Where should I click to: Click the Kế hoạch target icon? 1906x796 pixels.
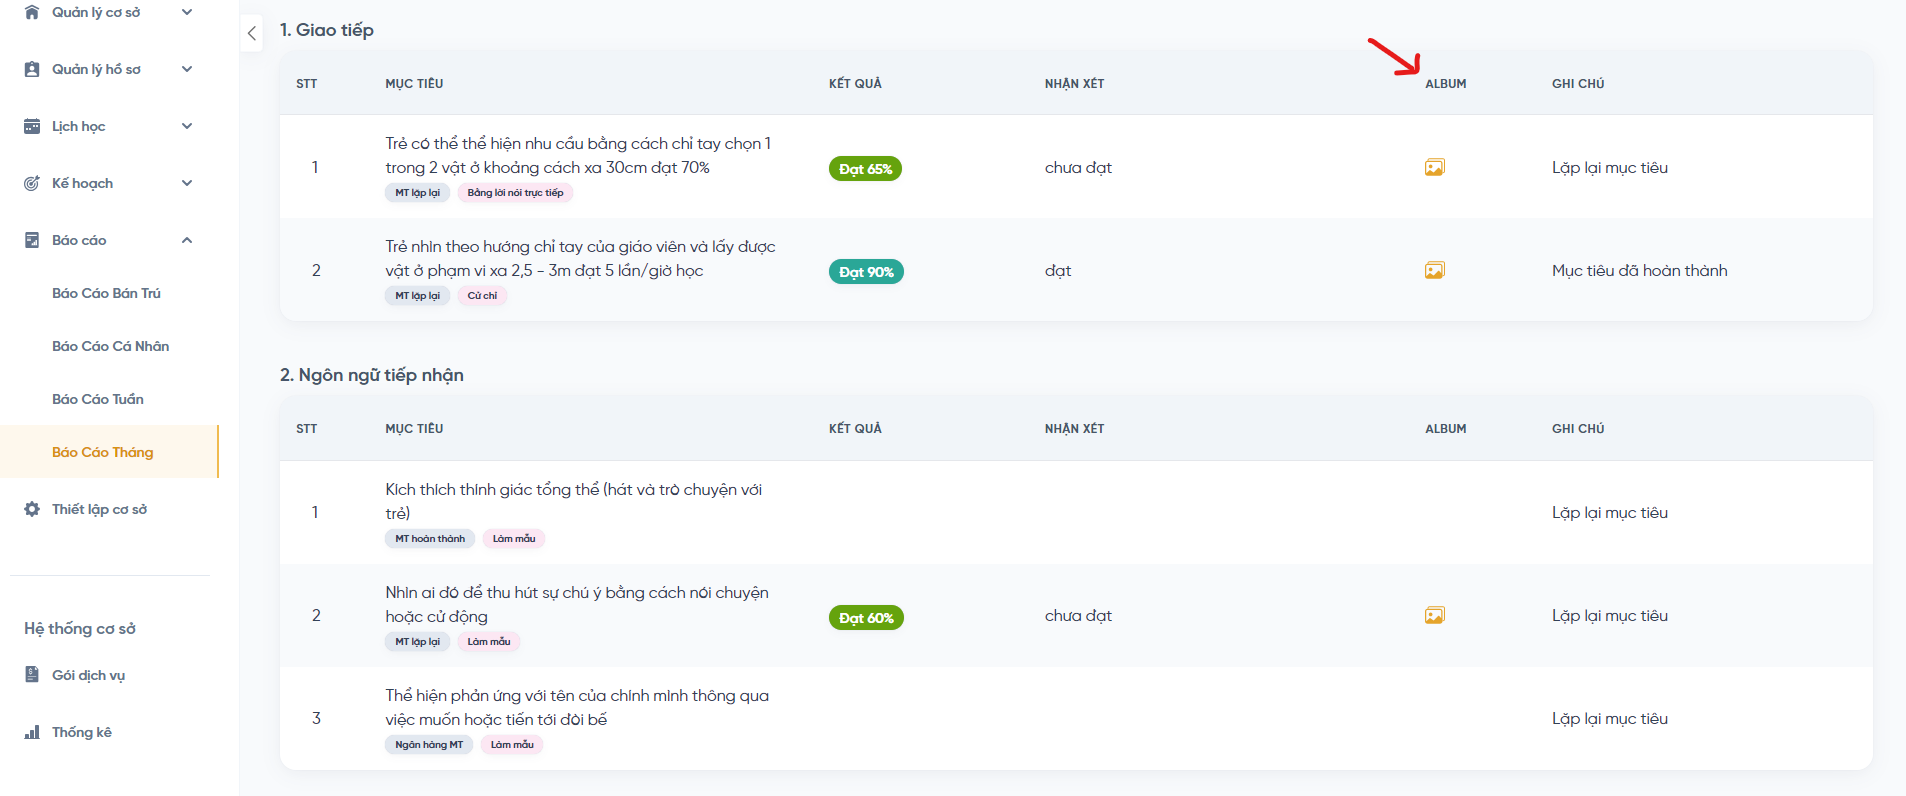(32, 183)
